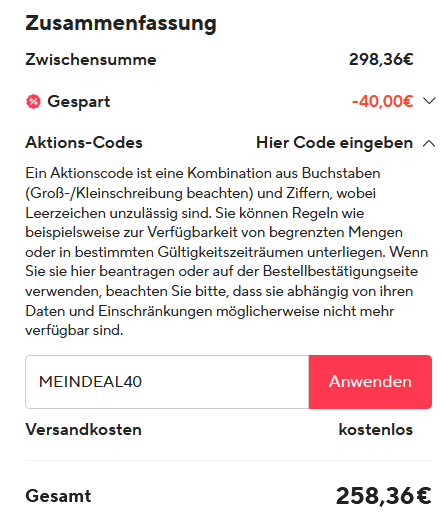Click the red percent discount badge icon
The height and width of the screenshot is (520, 443).
33,101
